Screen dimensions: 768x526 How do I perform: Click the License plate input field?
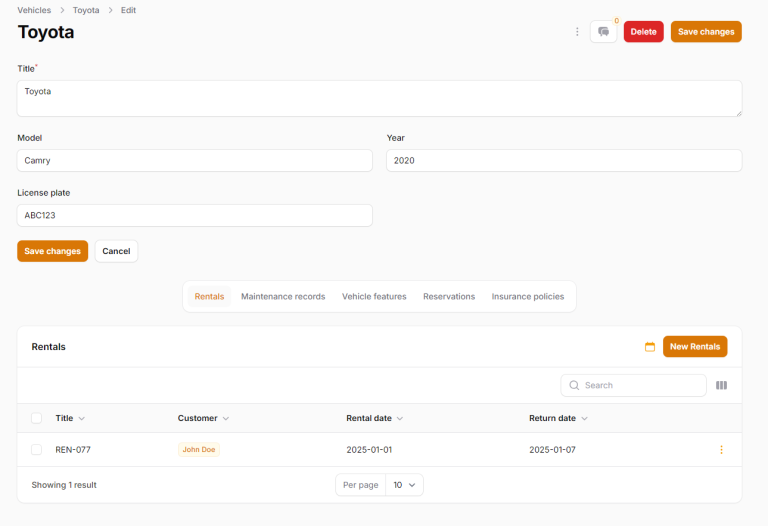click(195, 215)
